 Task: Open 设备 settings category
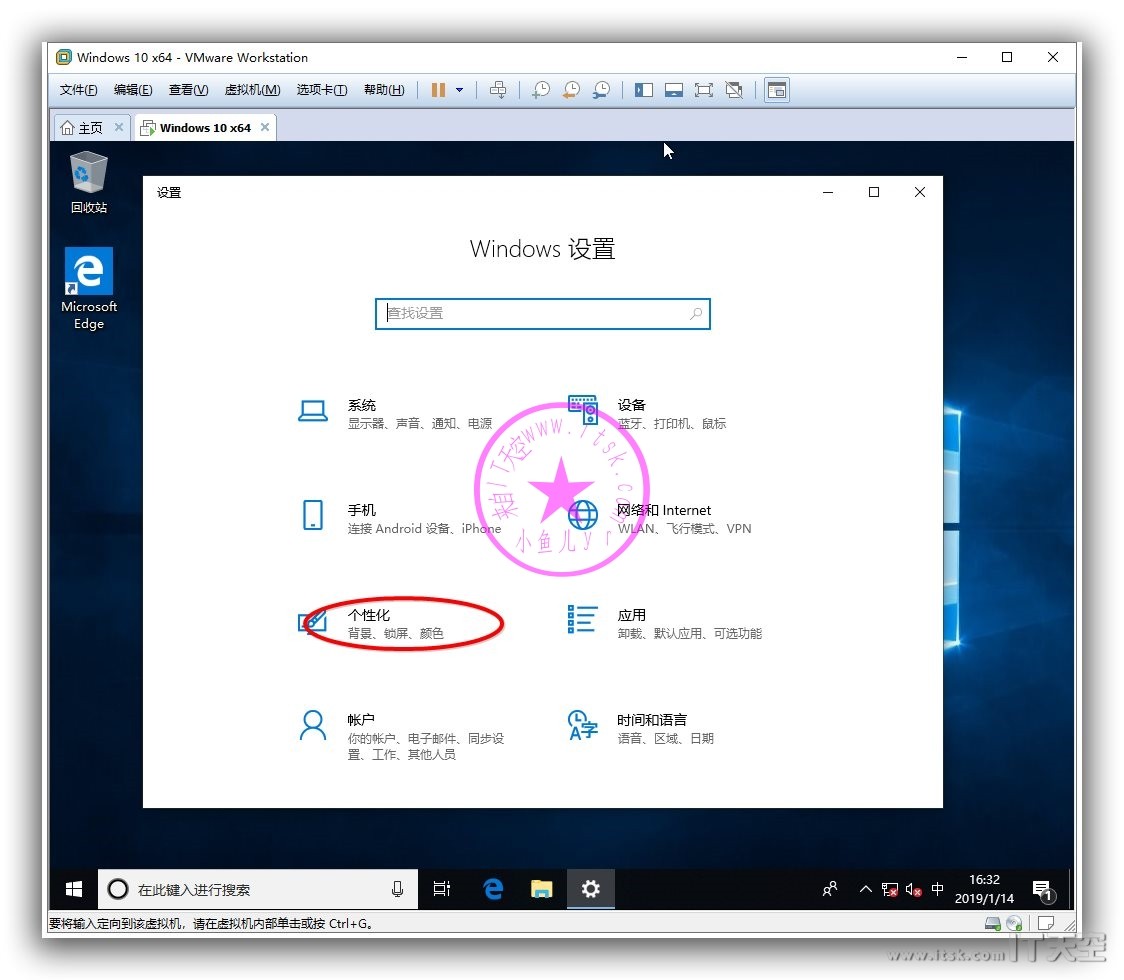point(647,414)
